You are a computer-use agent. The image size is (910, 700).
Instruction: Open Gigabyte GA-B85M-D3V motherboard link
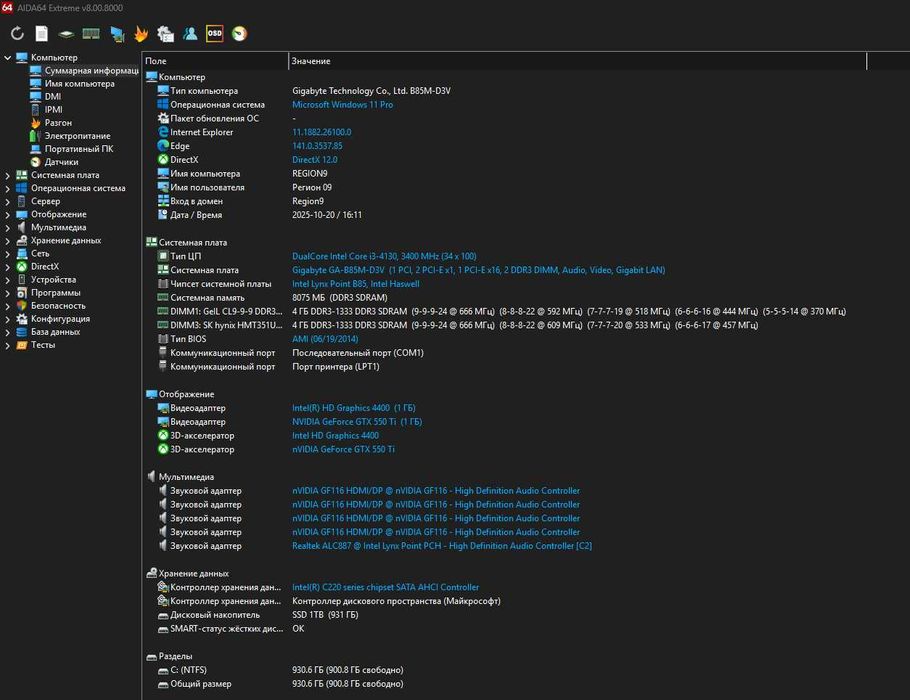[x=479, y=270]
